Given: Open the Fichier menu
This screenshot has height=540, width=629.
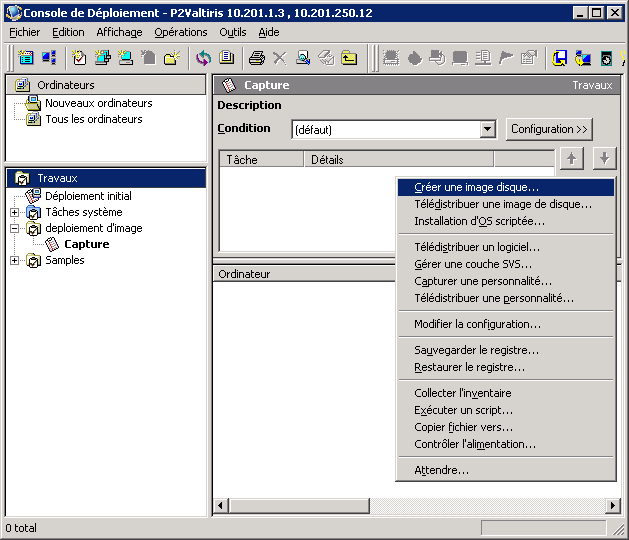Looking at the screenshot, I should (x=24, y=32).
